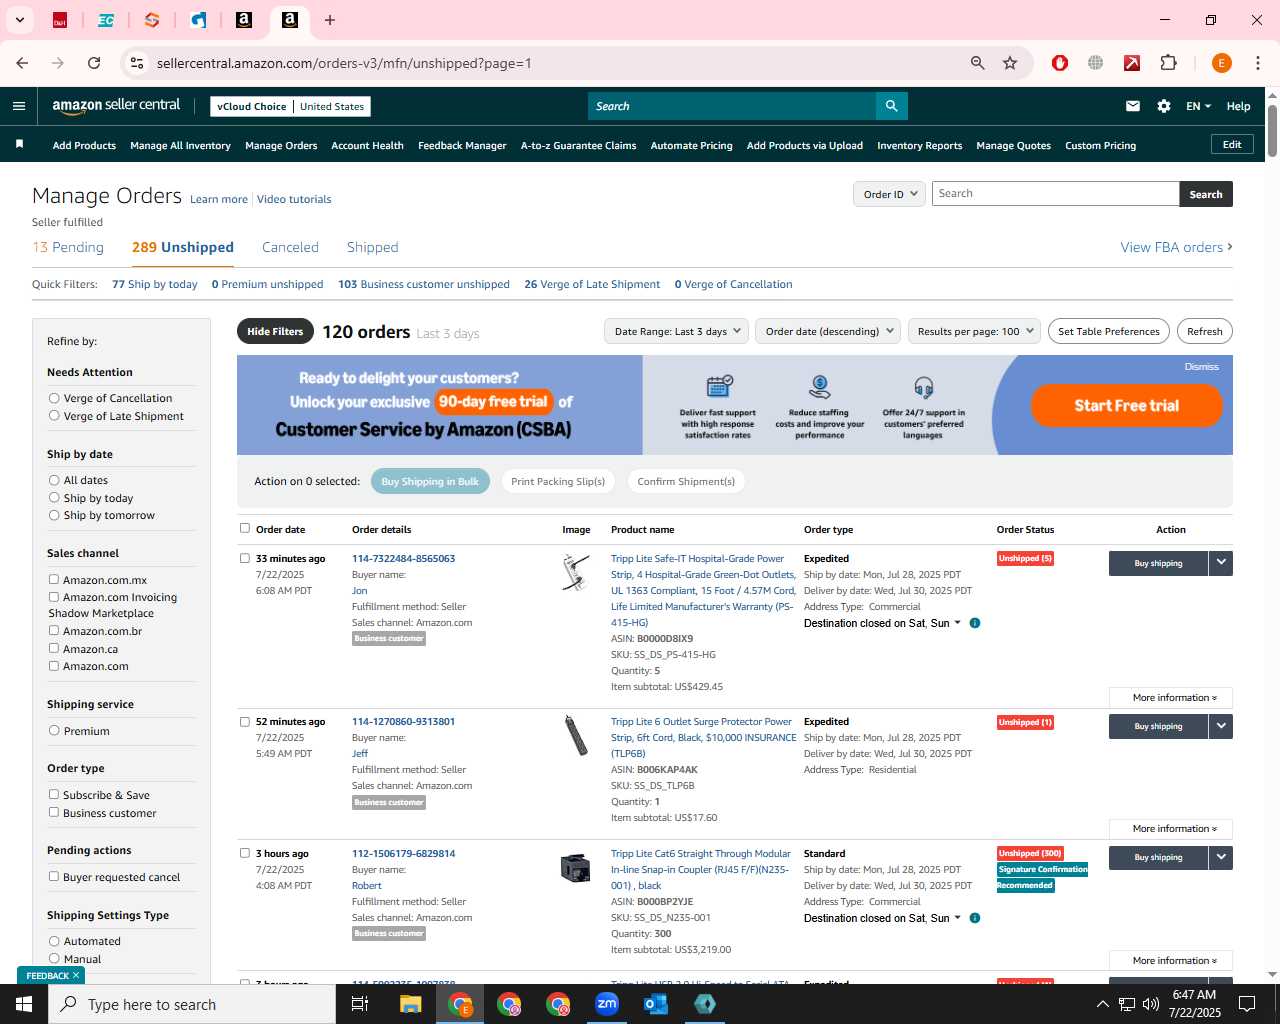This screenshot has width=1280, height=1024.
Task: Tick the select-all orders header checkbox
Action: (x=245, y=528)
